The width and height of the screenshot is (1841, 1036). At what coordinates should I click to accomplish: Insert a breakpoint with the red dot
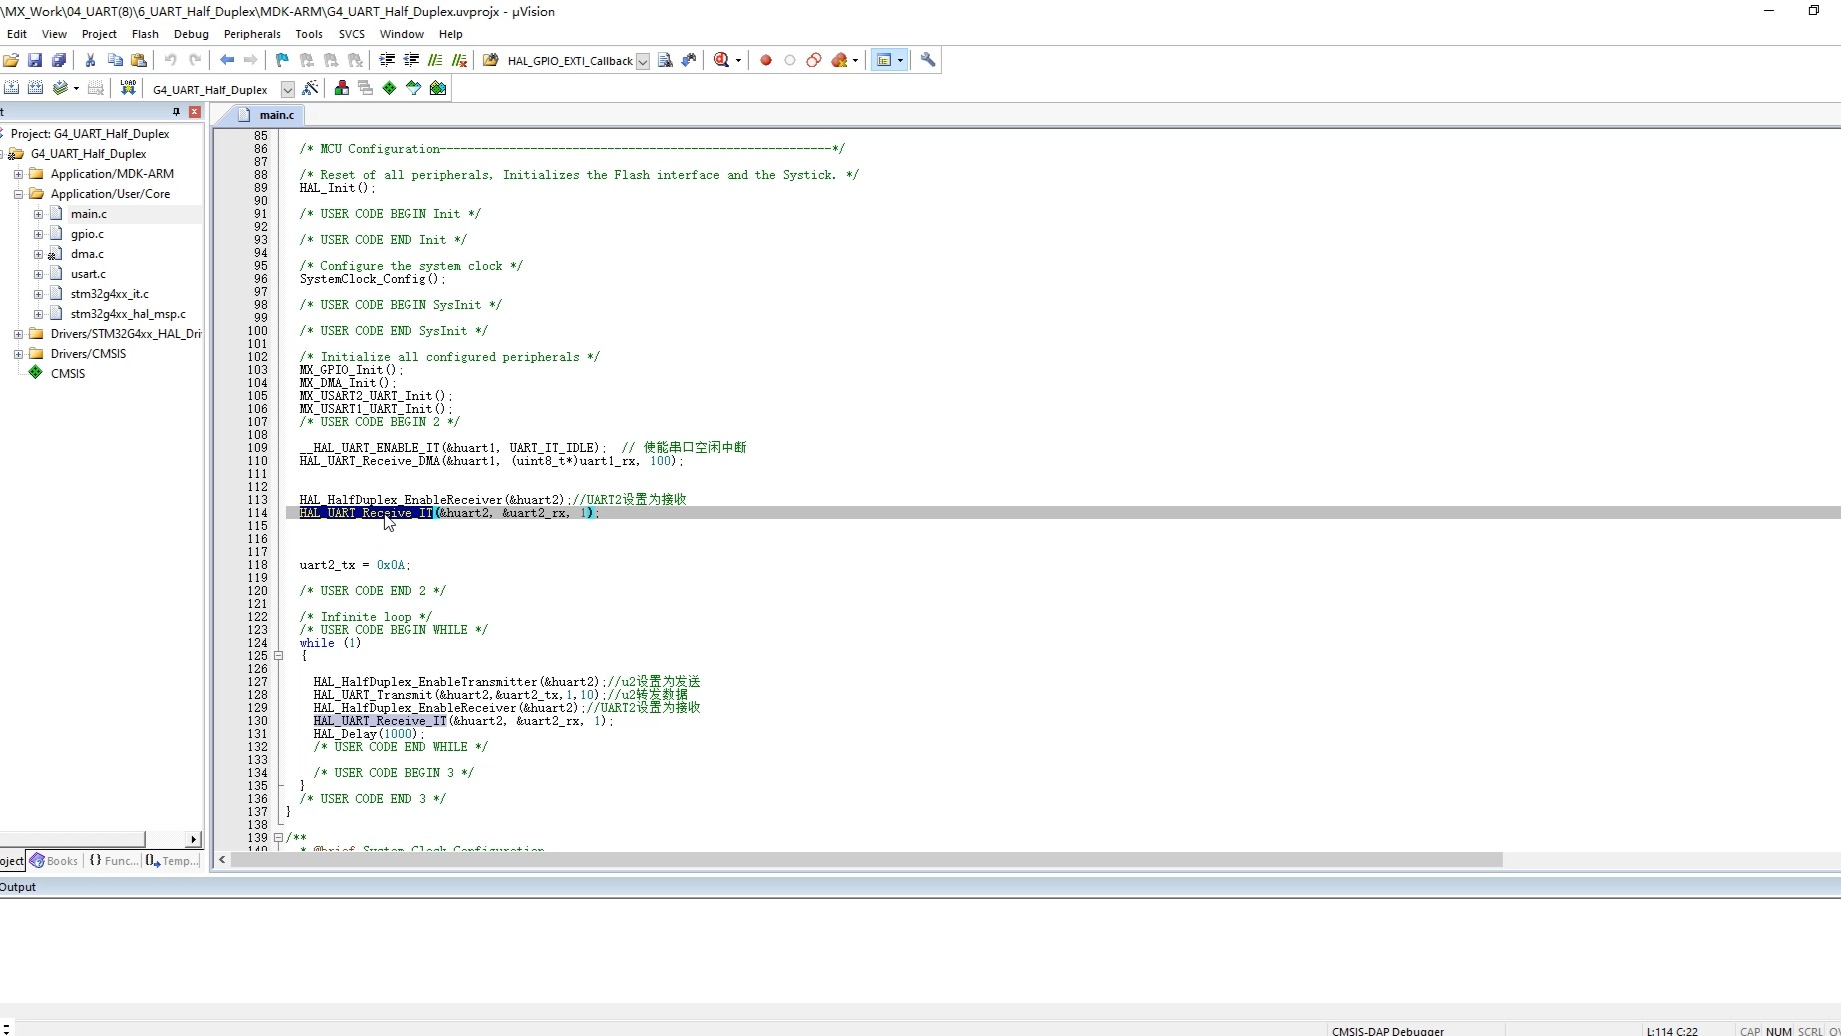coord(766,60)
